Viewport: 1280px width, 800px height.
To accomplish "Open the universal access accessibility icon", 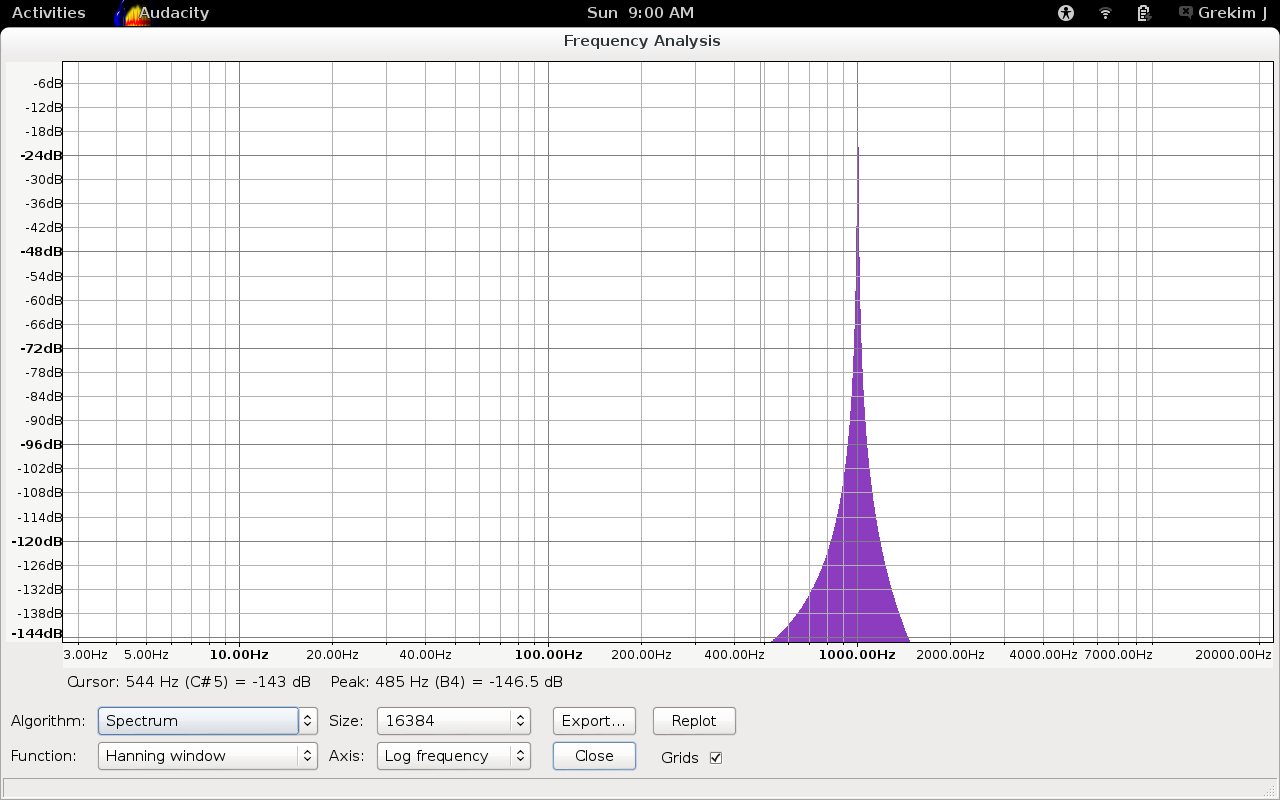I will 1066,13.
